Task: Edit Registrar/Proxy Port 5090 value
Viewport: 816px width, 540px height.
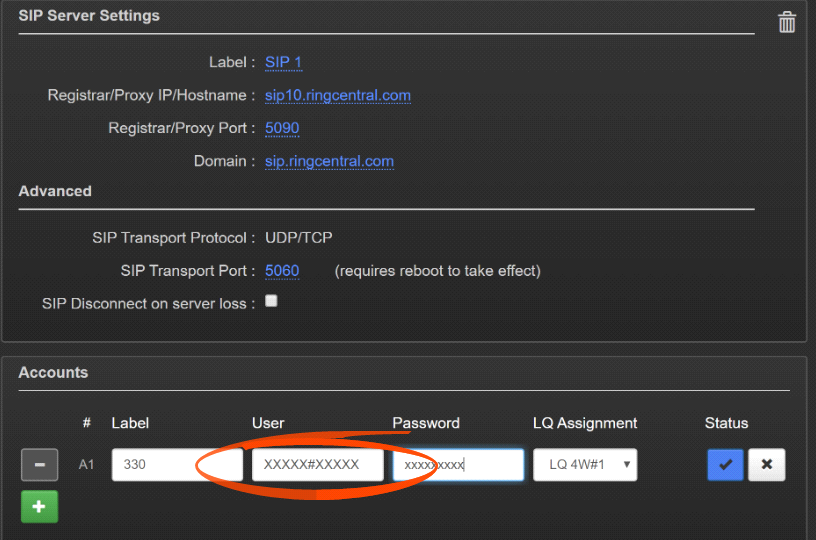Action: click(x=282, y=128)
